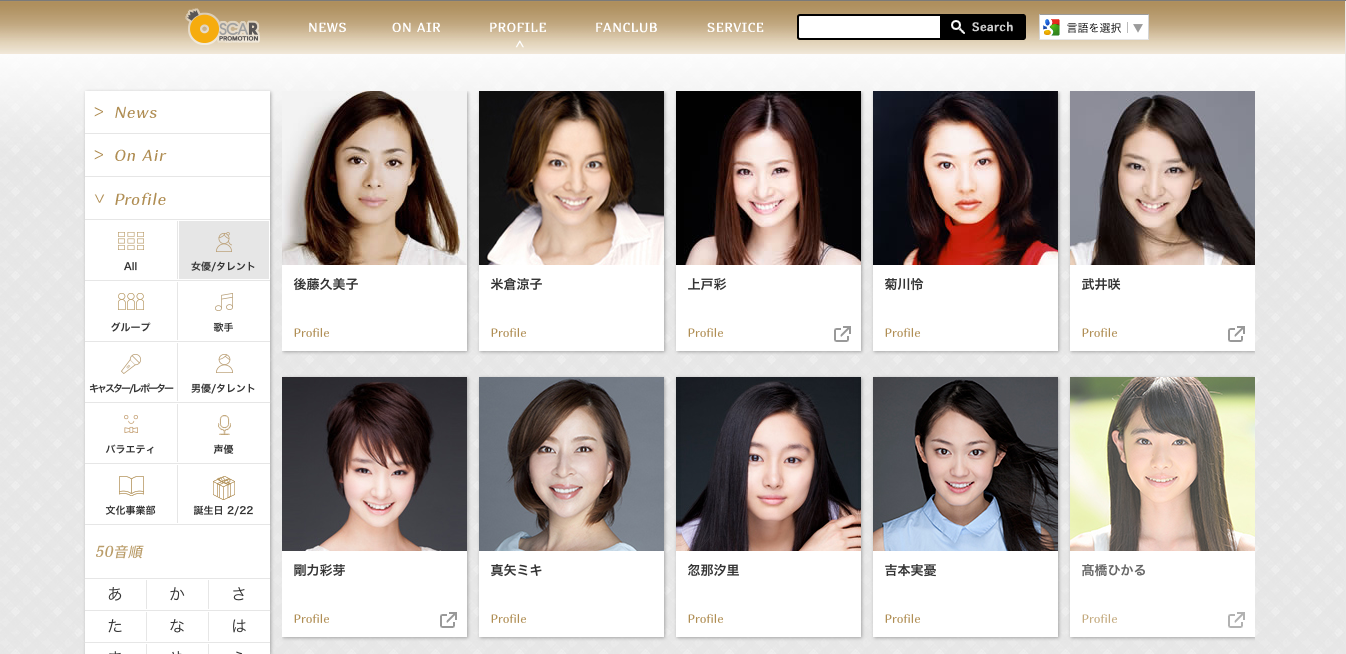This screenshot has width=1346, height=654.
Task: Open the FANCLUB top menu item
Action: point(626,28)
